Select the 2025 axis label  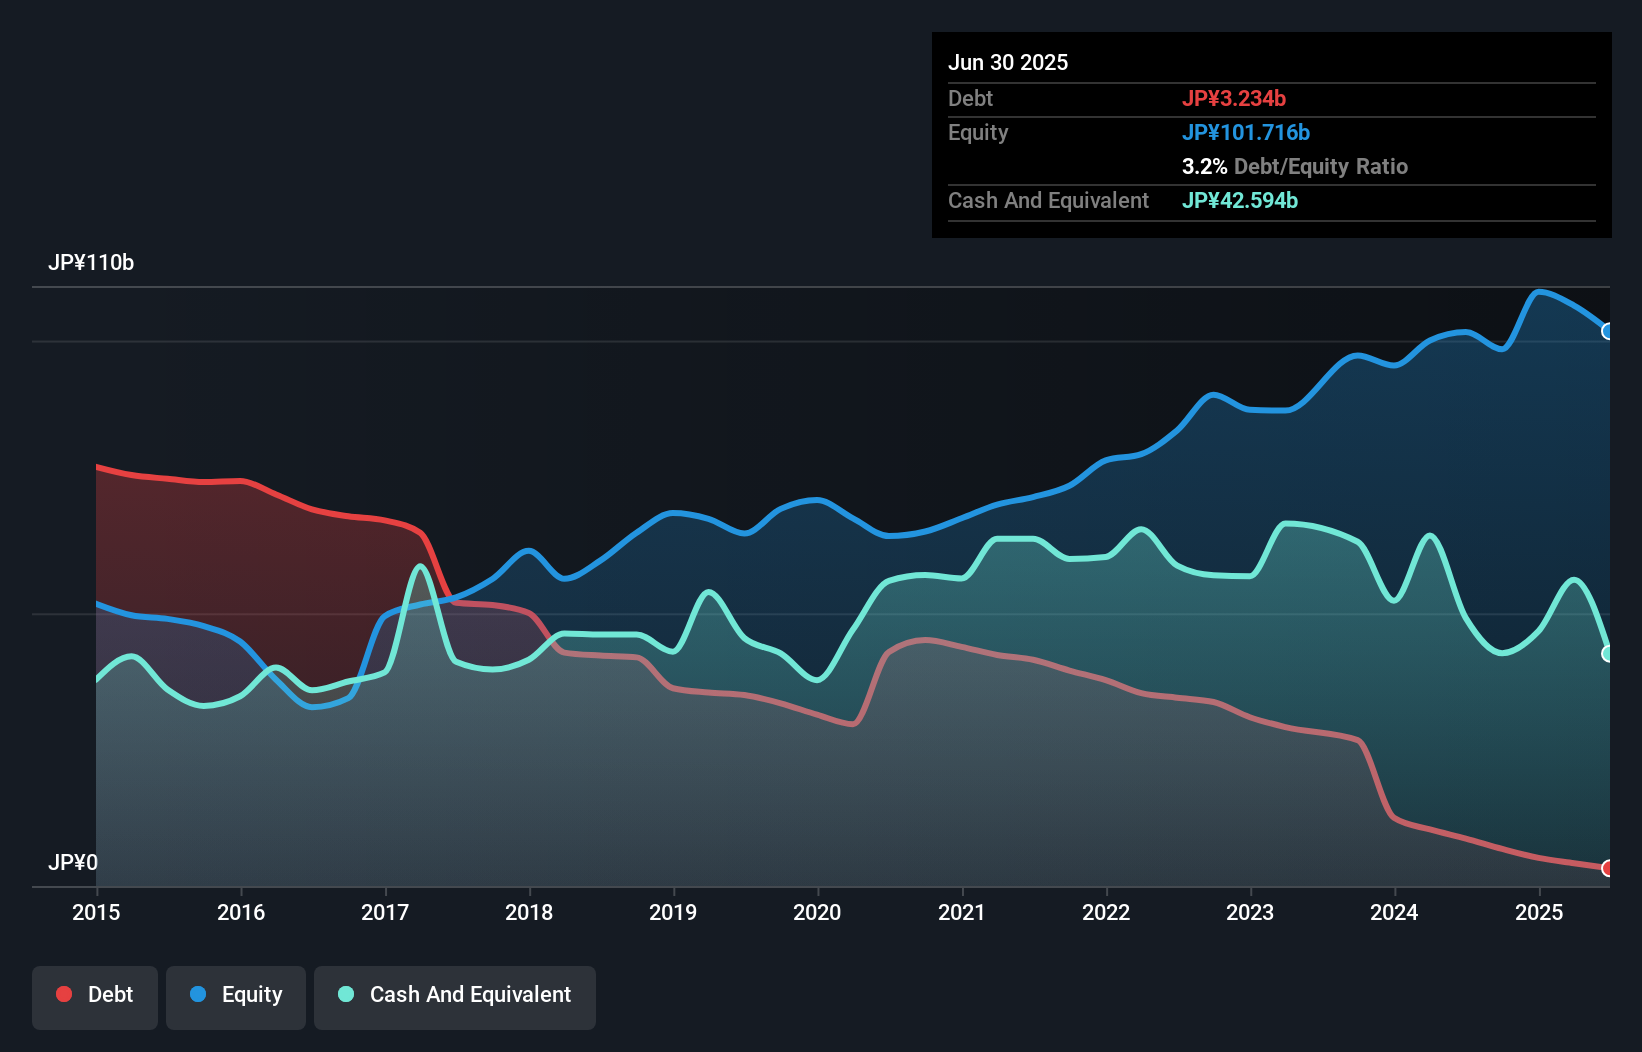tap(1539, 913)
